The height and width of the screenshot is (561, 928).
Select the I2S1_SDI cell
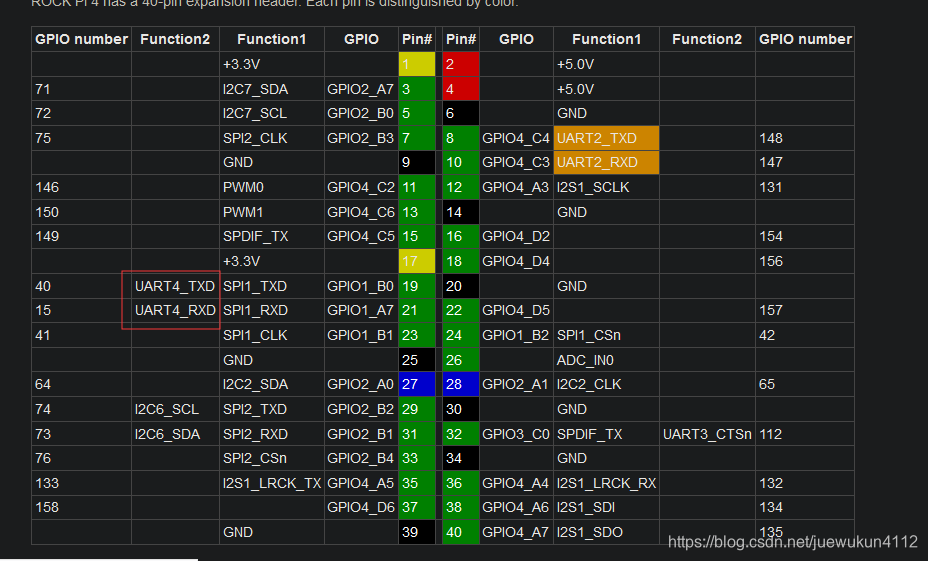606,507
